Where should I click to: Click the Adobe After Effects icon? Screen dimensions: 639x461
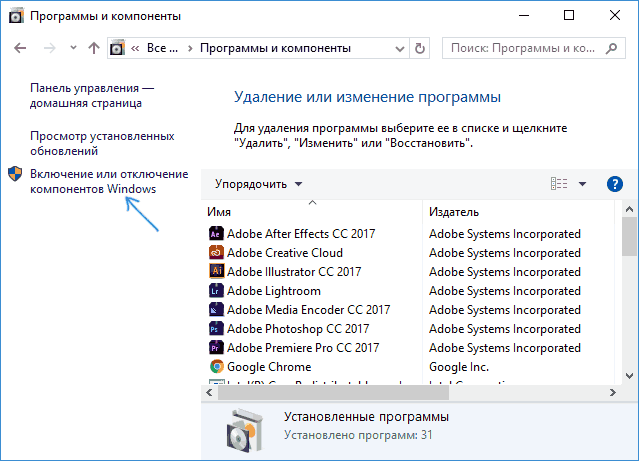pyautogui.click(x=216, y=234)
